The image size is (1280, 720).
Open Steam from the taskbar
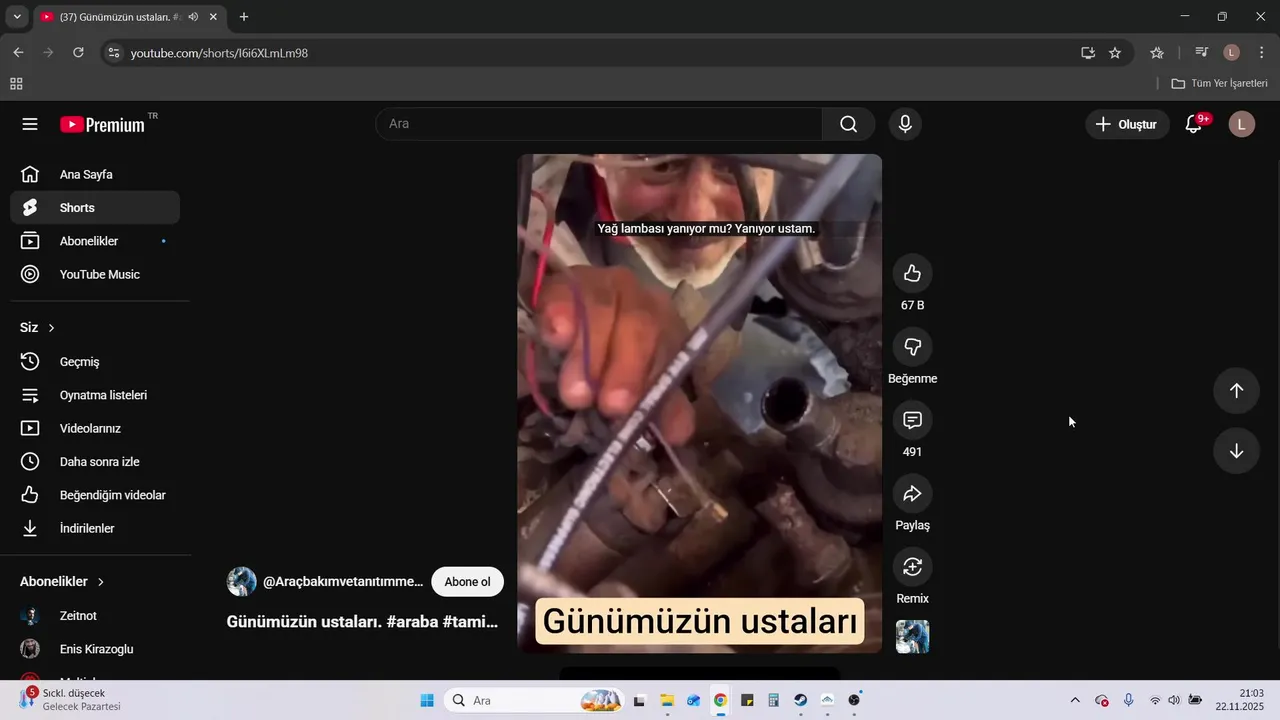[x=801, y=700]
